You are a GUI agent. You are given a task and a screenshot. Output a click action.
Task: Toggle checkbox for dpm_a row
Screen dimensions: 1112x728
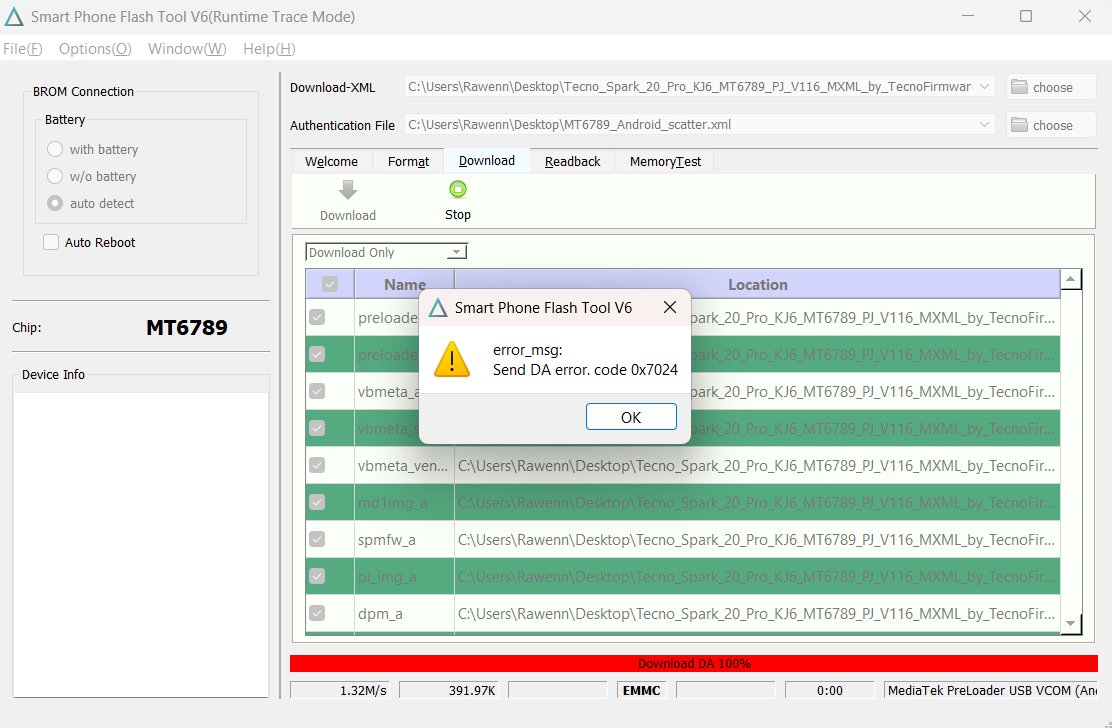point(317,612)
